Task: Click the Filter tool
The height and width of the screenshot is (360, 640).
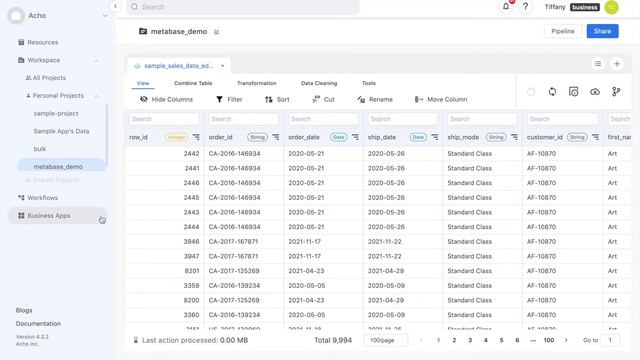Action: coord(229,100)
